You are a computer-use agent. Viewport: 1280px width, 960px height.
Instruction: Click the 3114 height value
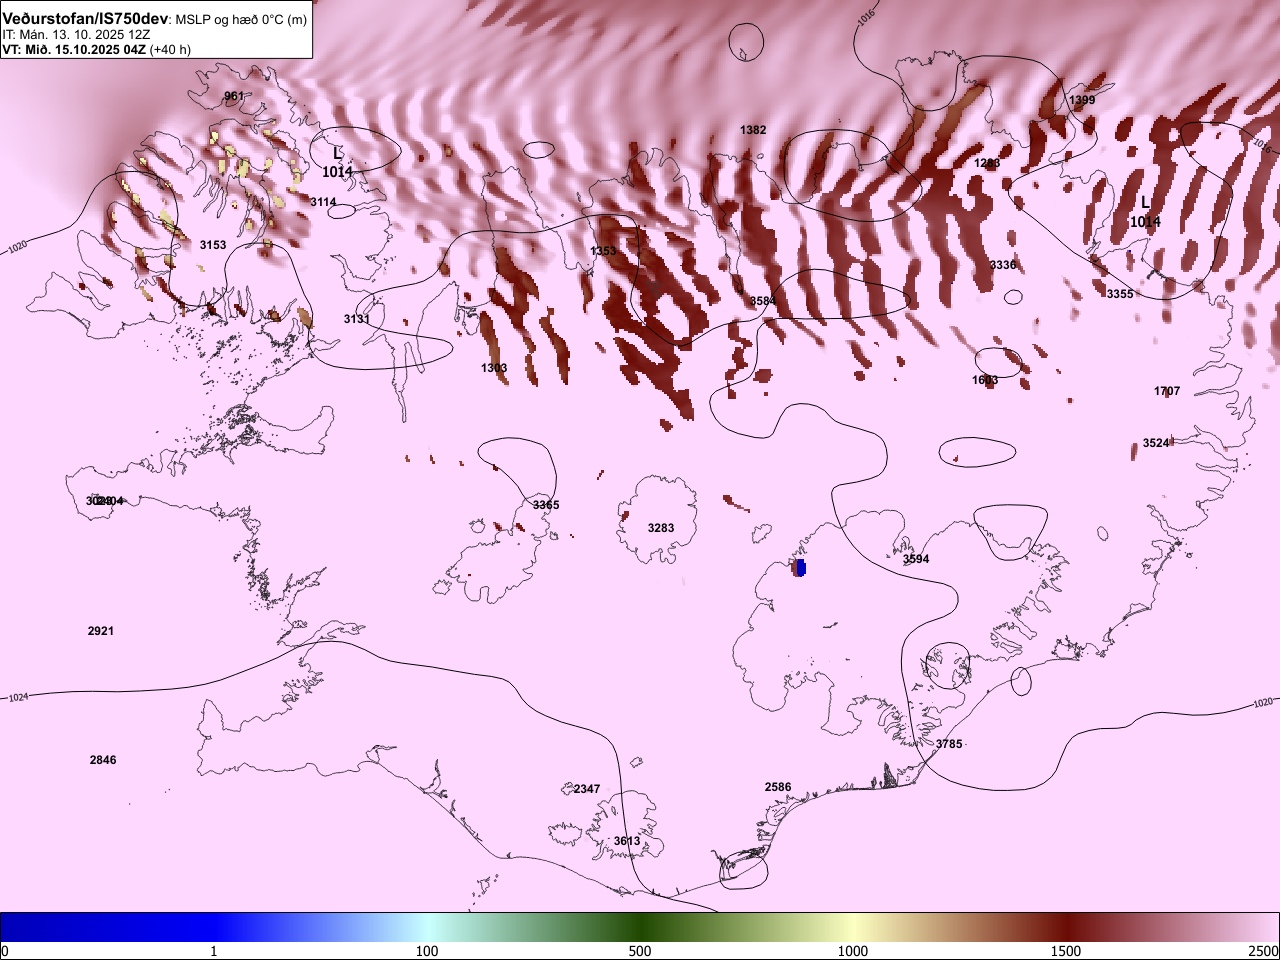point(323,202)
